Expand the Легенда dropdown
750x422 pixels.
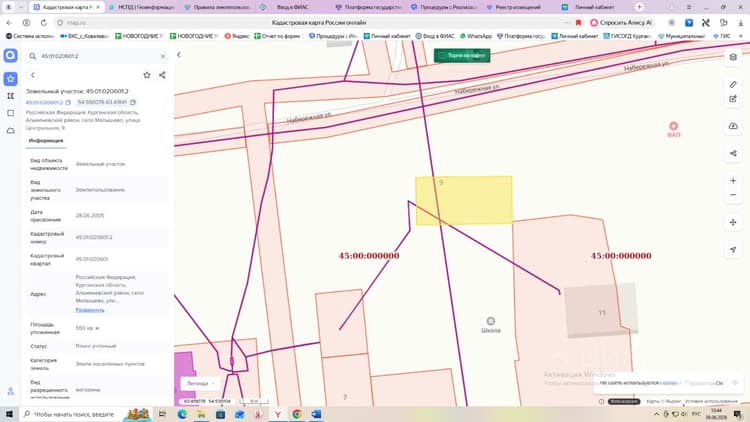[x=200, y=383]
